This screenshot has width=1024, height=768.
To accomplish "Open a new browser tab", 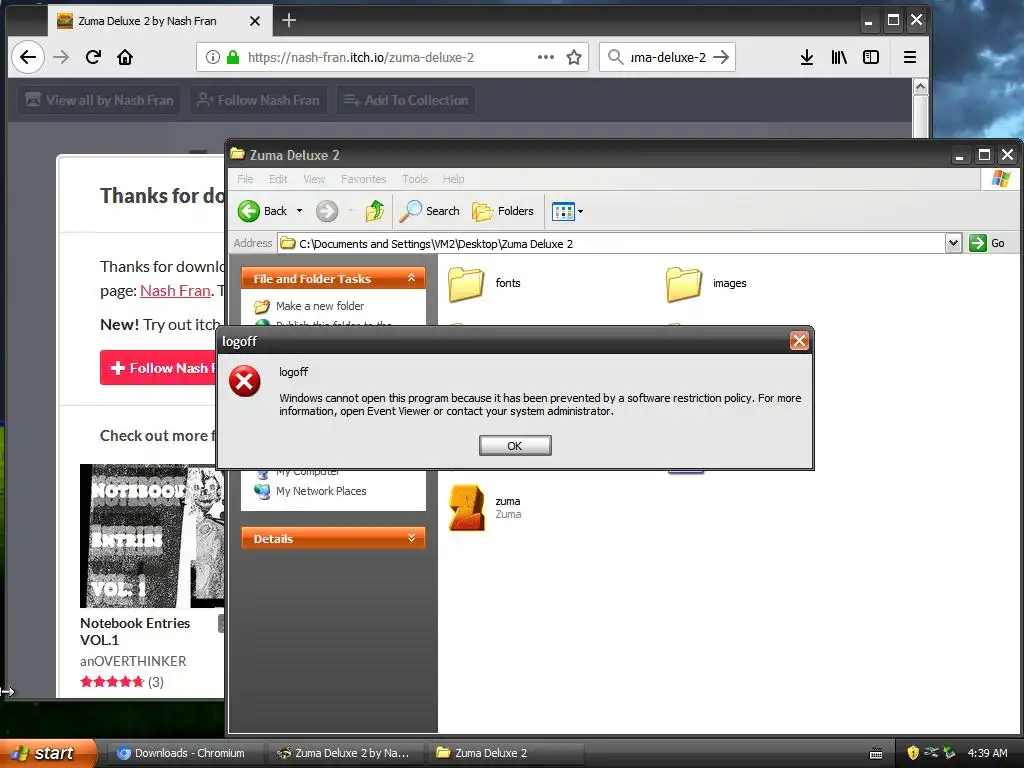I will coord(289,21).
